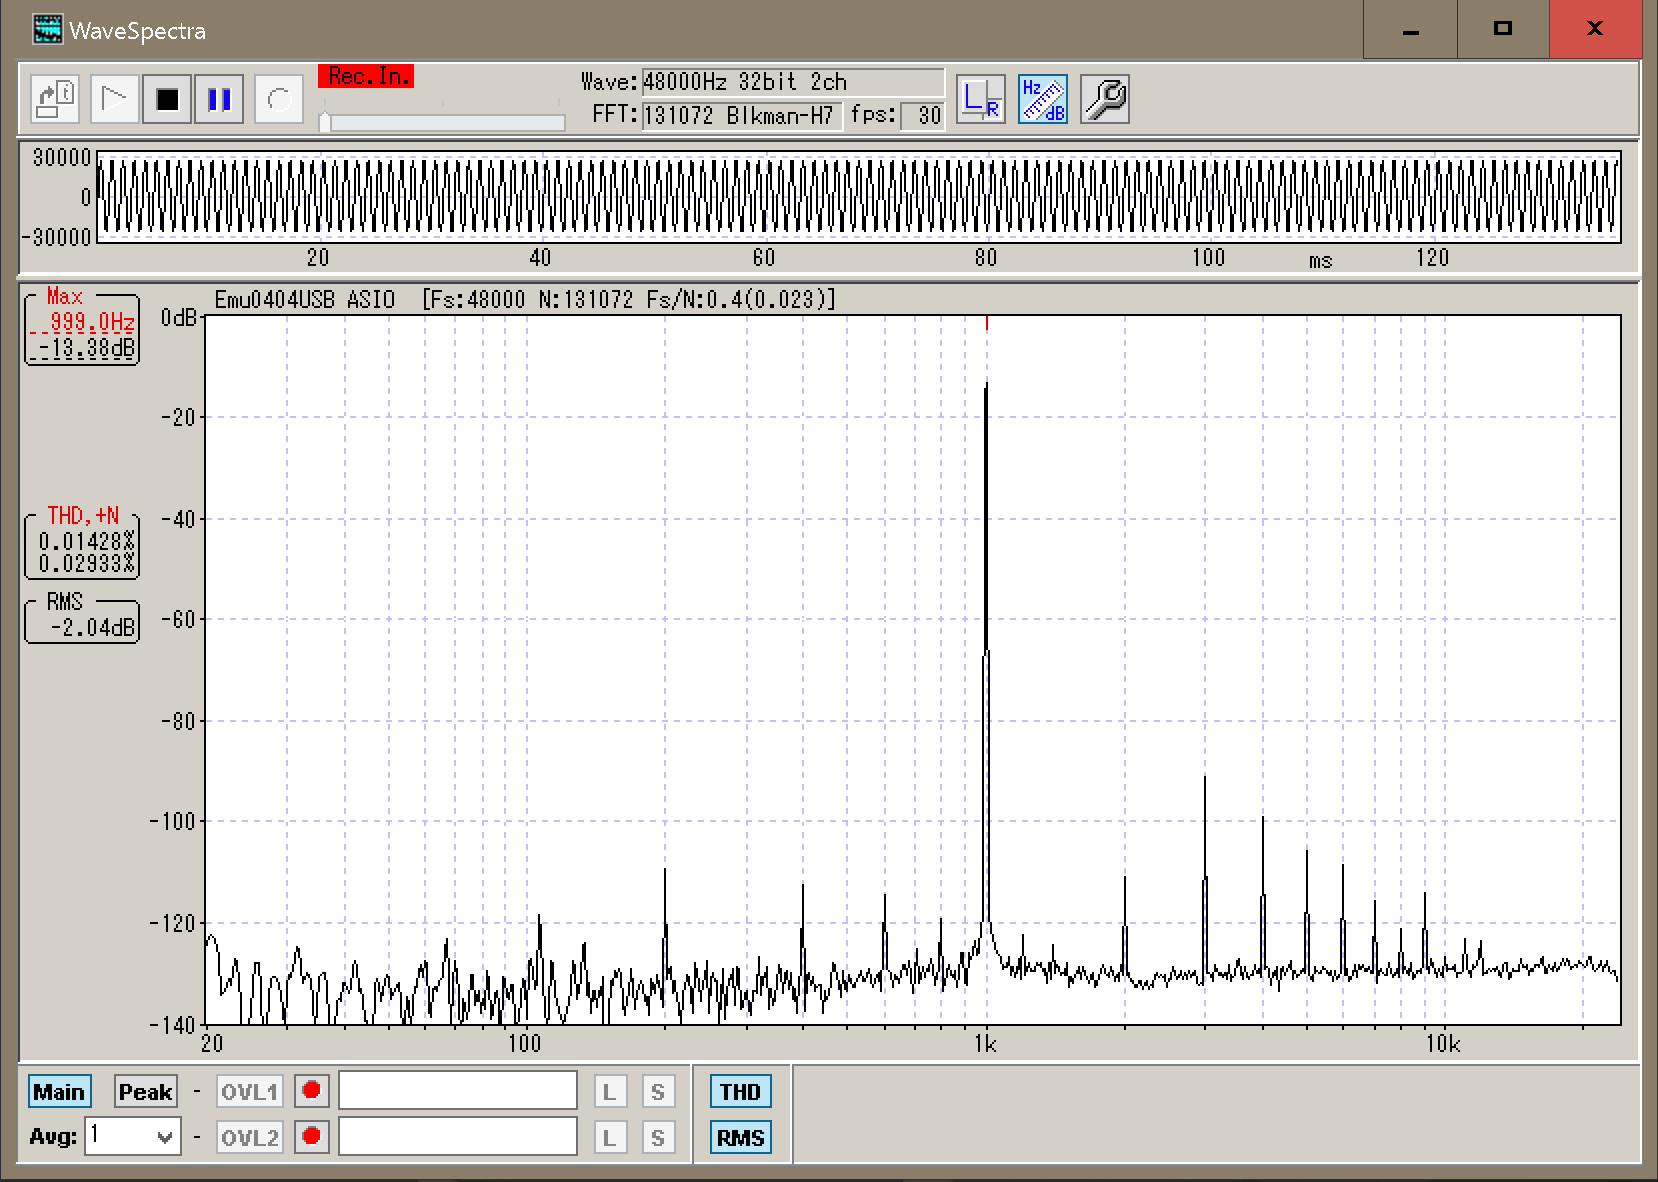Toggle the L/R channel display icon

coord(981,99)
